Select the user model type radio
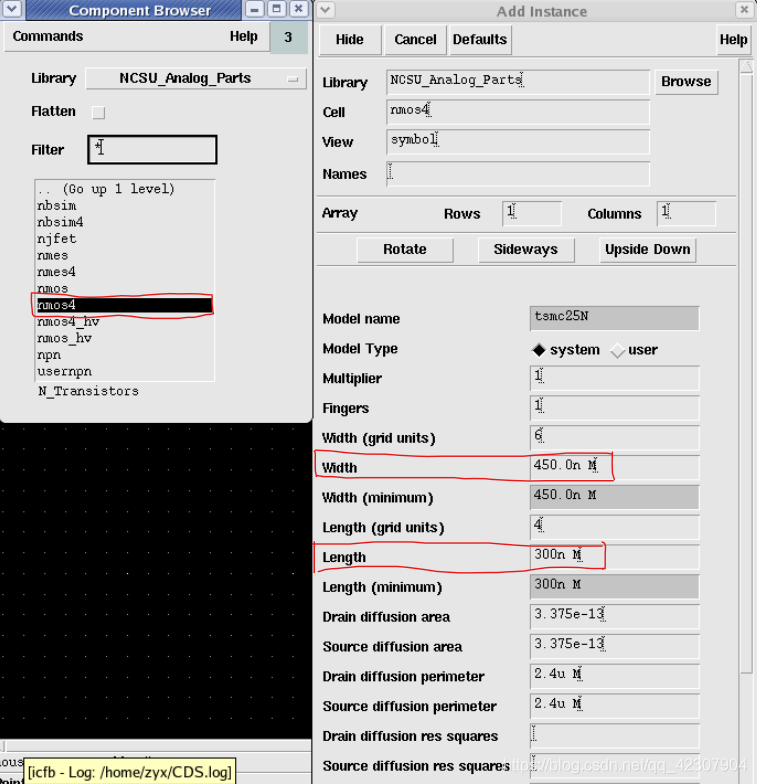The height and width of the screenshot is (784, 757). click(618, 350)
